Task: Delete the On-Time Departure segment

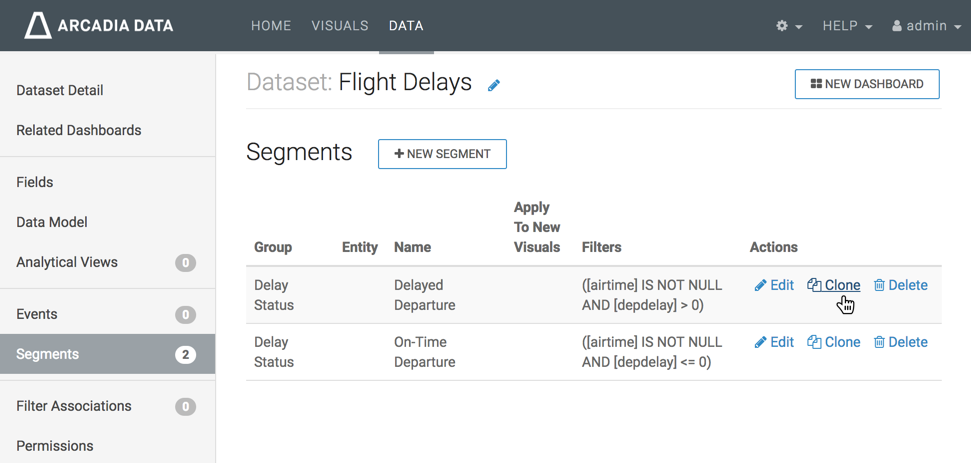Action: (x=900, y=342)
